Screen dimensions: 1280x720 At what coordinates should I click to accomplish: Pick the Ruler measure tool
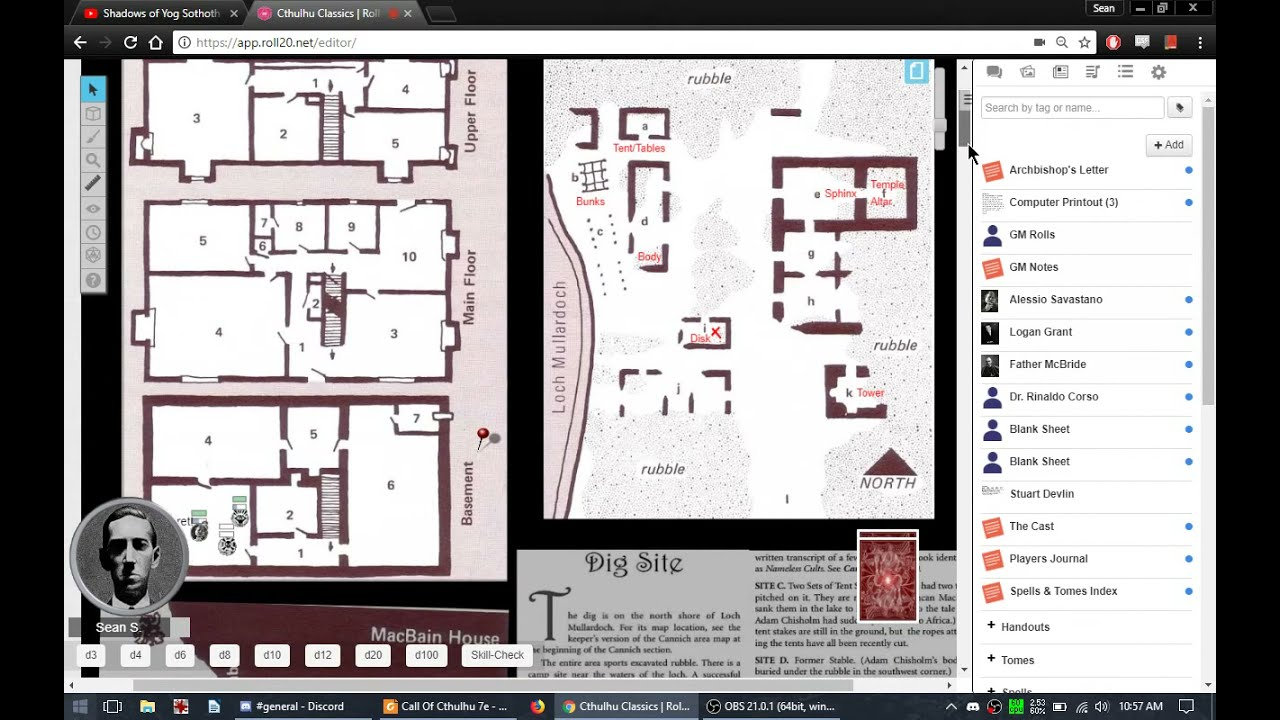(93, 183)
